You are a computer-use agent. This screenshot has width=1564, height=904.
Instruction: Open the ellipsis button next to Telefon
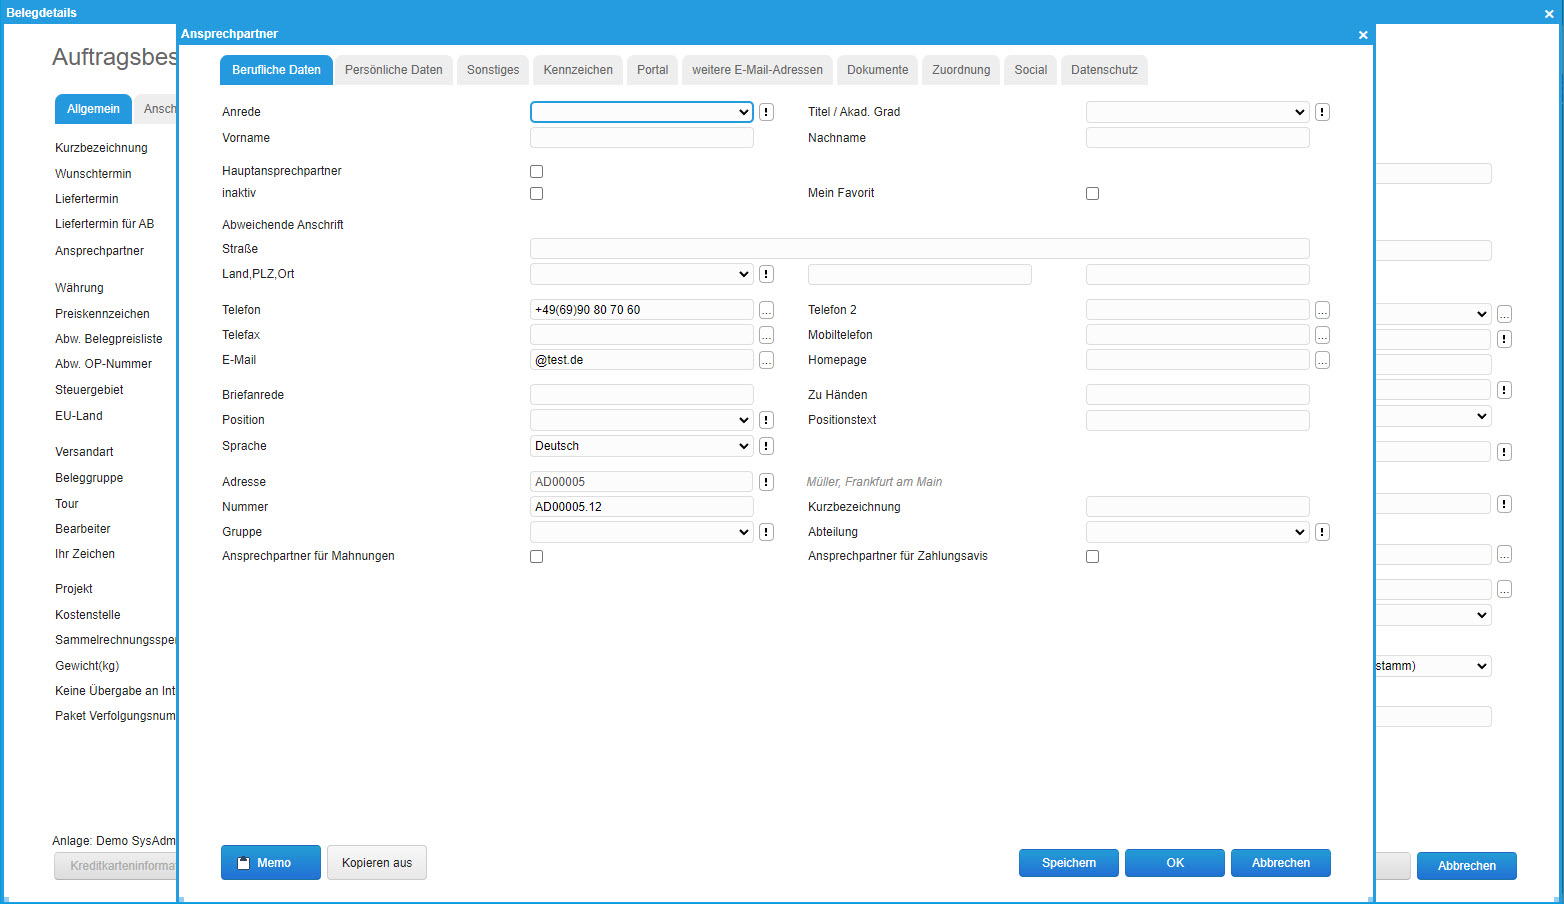766,311
